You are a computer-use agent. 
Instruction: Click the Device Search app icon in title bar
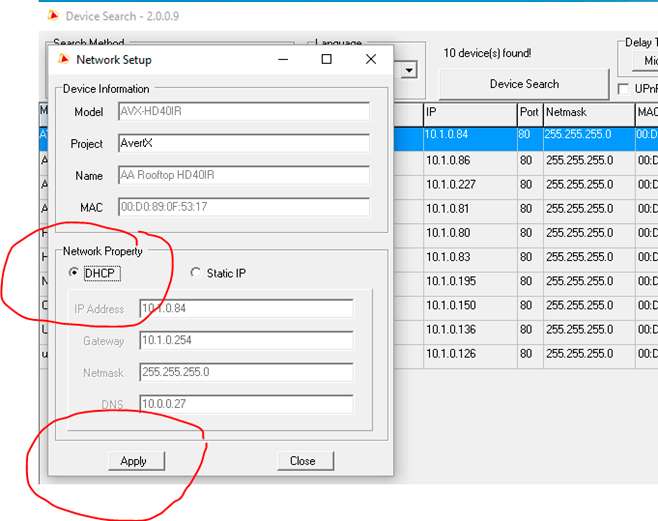click(x=52, y=16)
